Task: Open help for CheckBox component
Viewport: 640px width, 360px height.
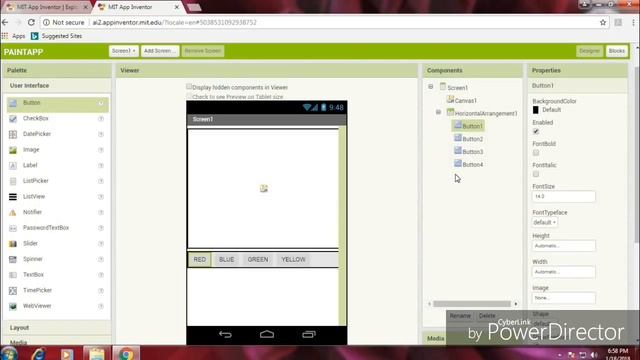Action: coord(101,119)
